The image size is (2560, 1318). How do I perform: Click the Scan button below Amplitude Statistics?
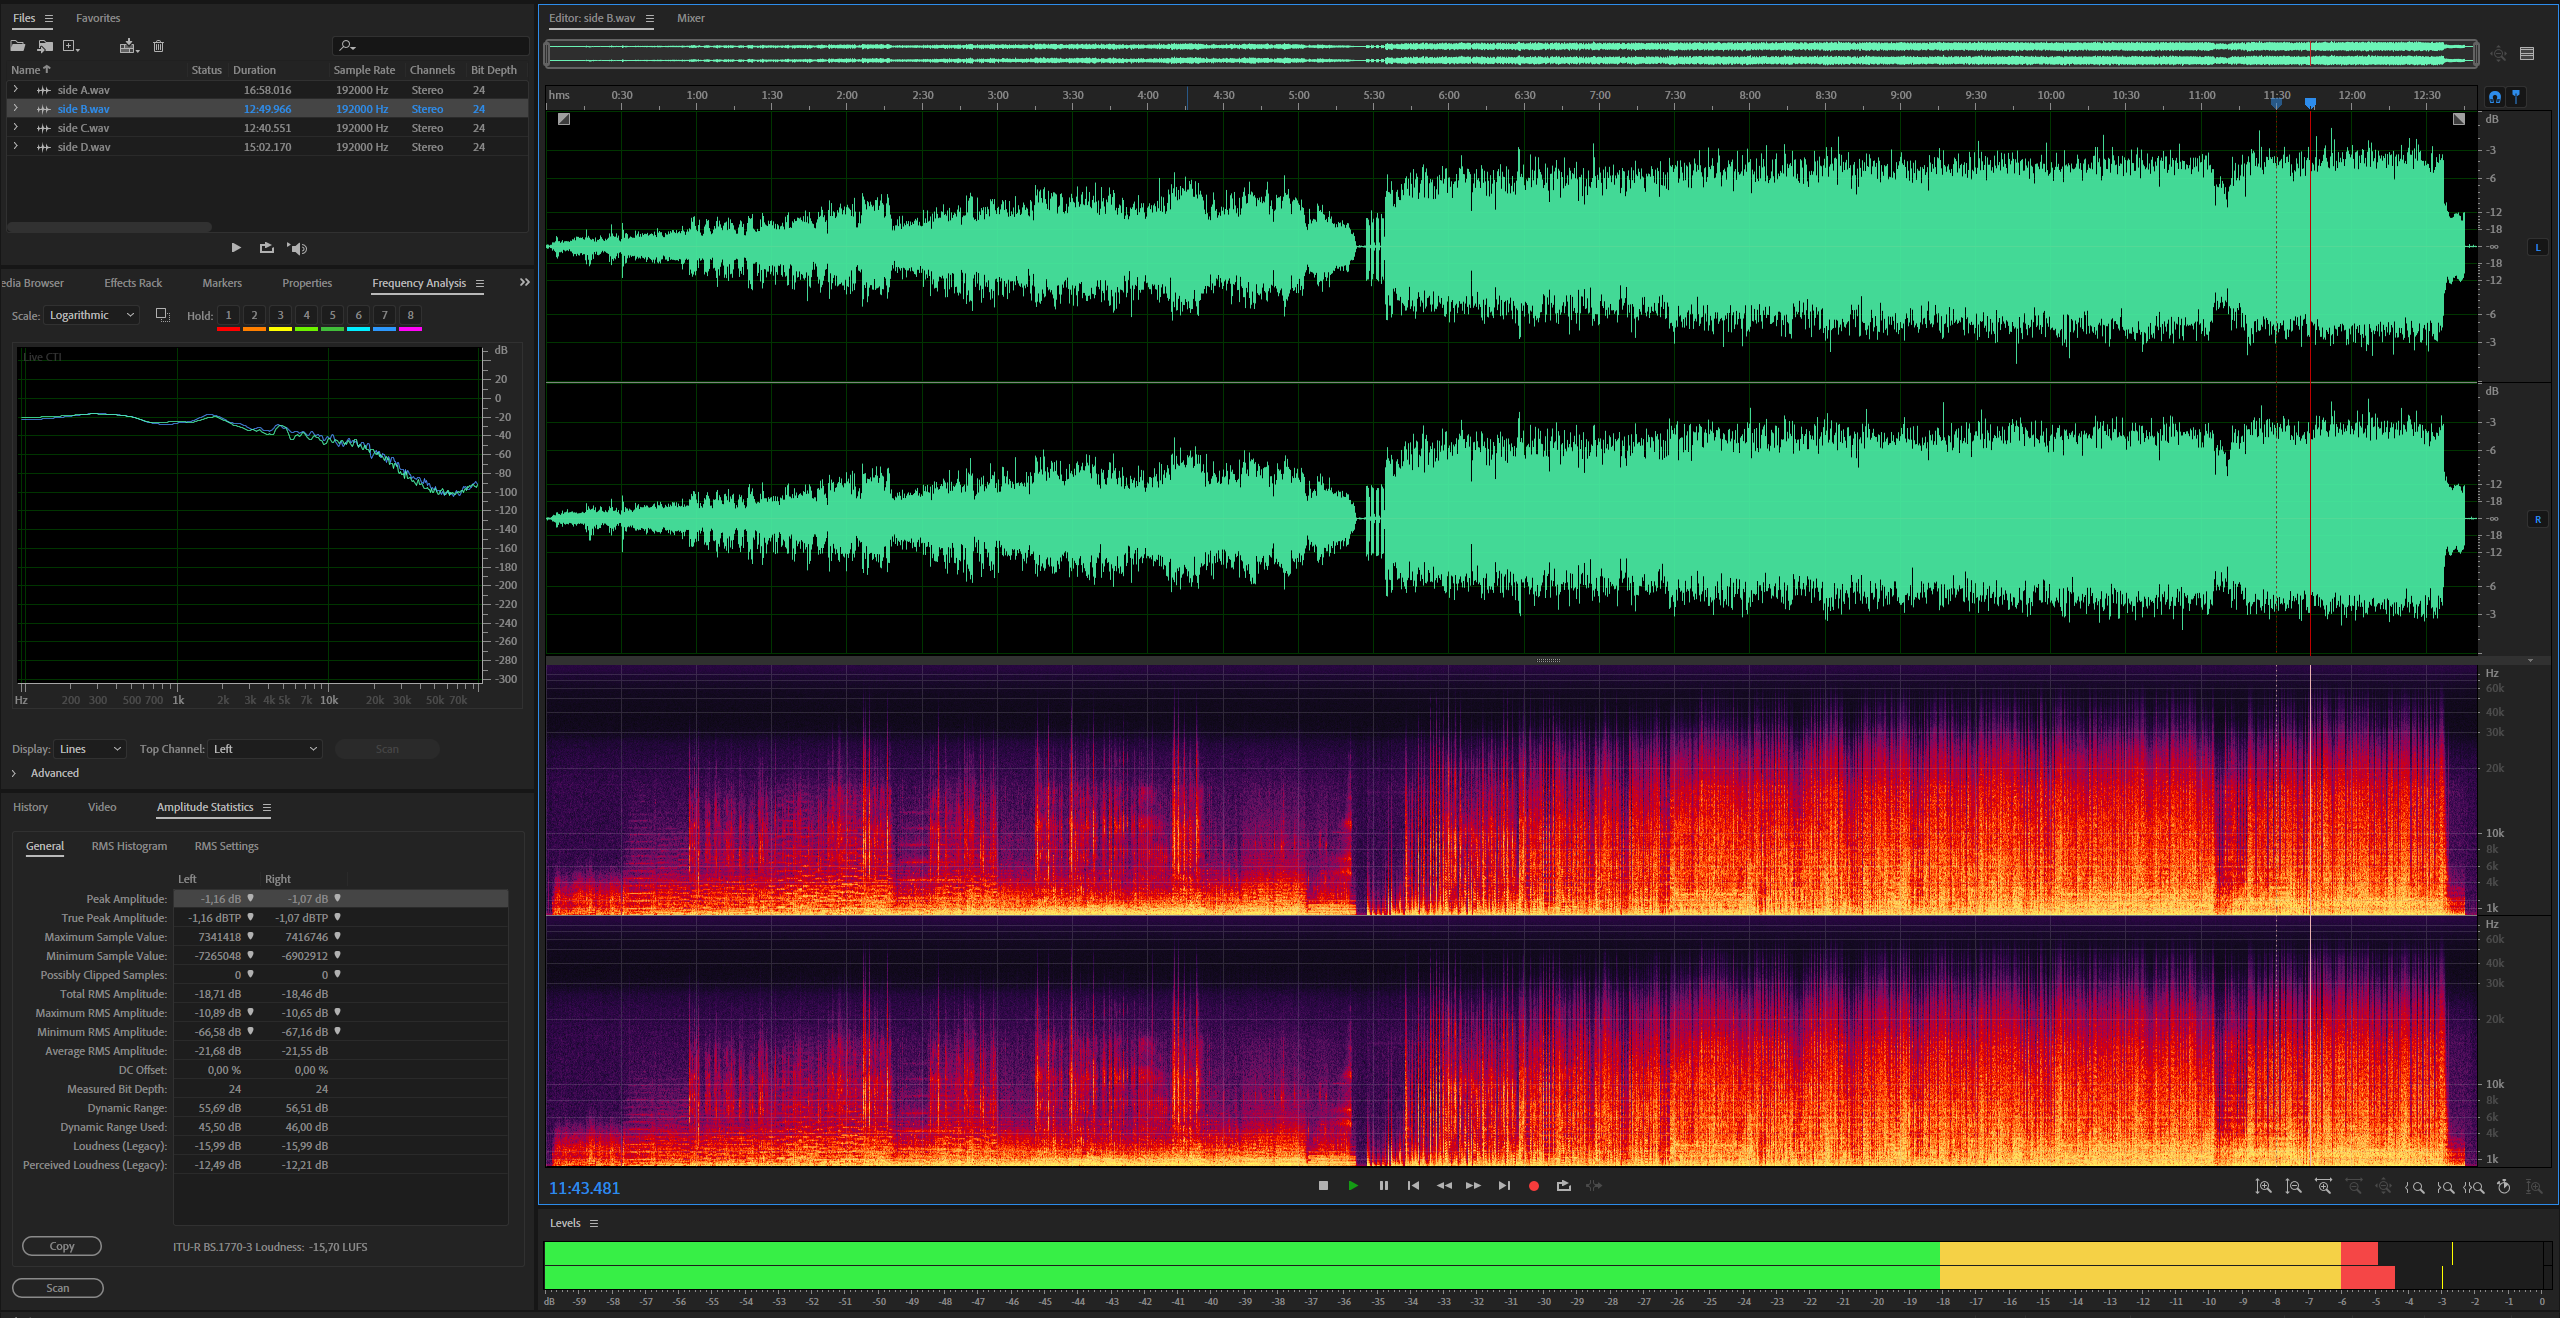point(58,1288)
